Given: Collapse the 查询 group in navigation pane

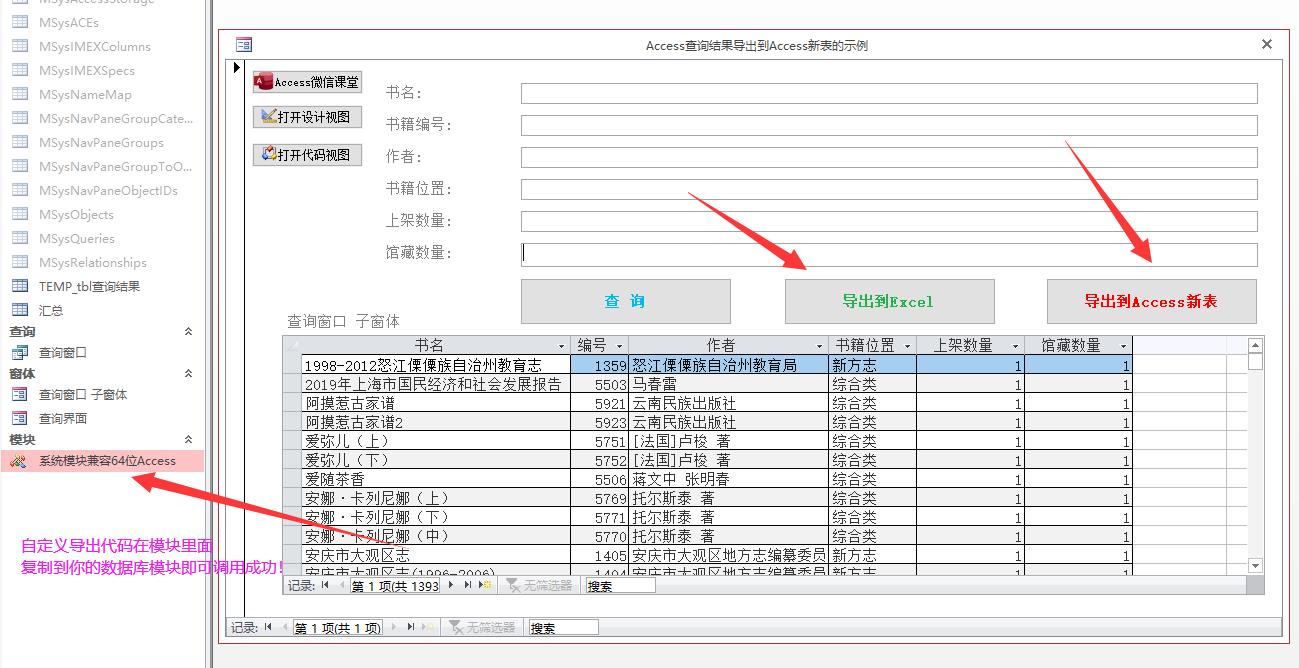Looking at the screenshot, I should [188, 332].
